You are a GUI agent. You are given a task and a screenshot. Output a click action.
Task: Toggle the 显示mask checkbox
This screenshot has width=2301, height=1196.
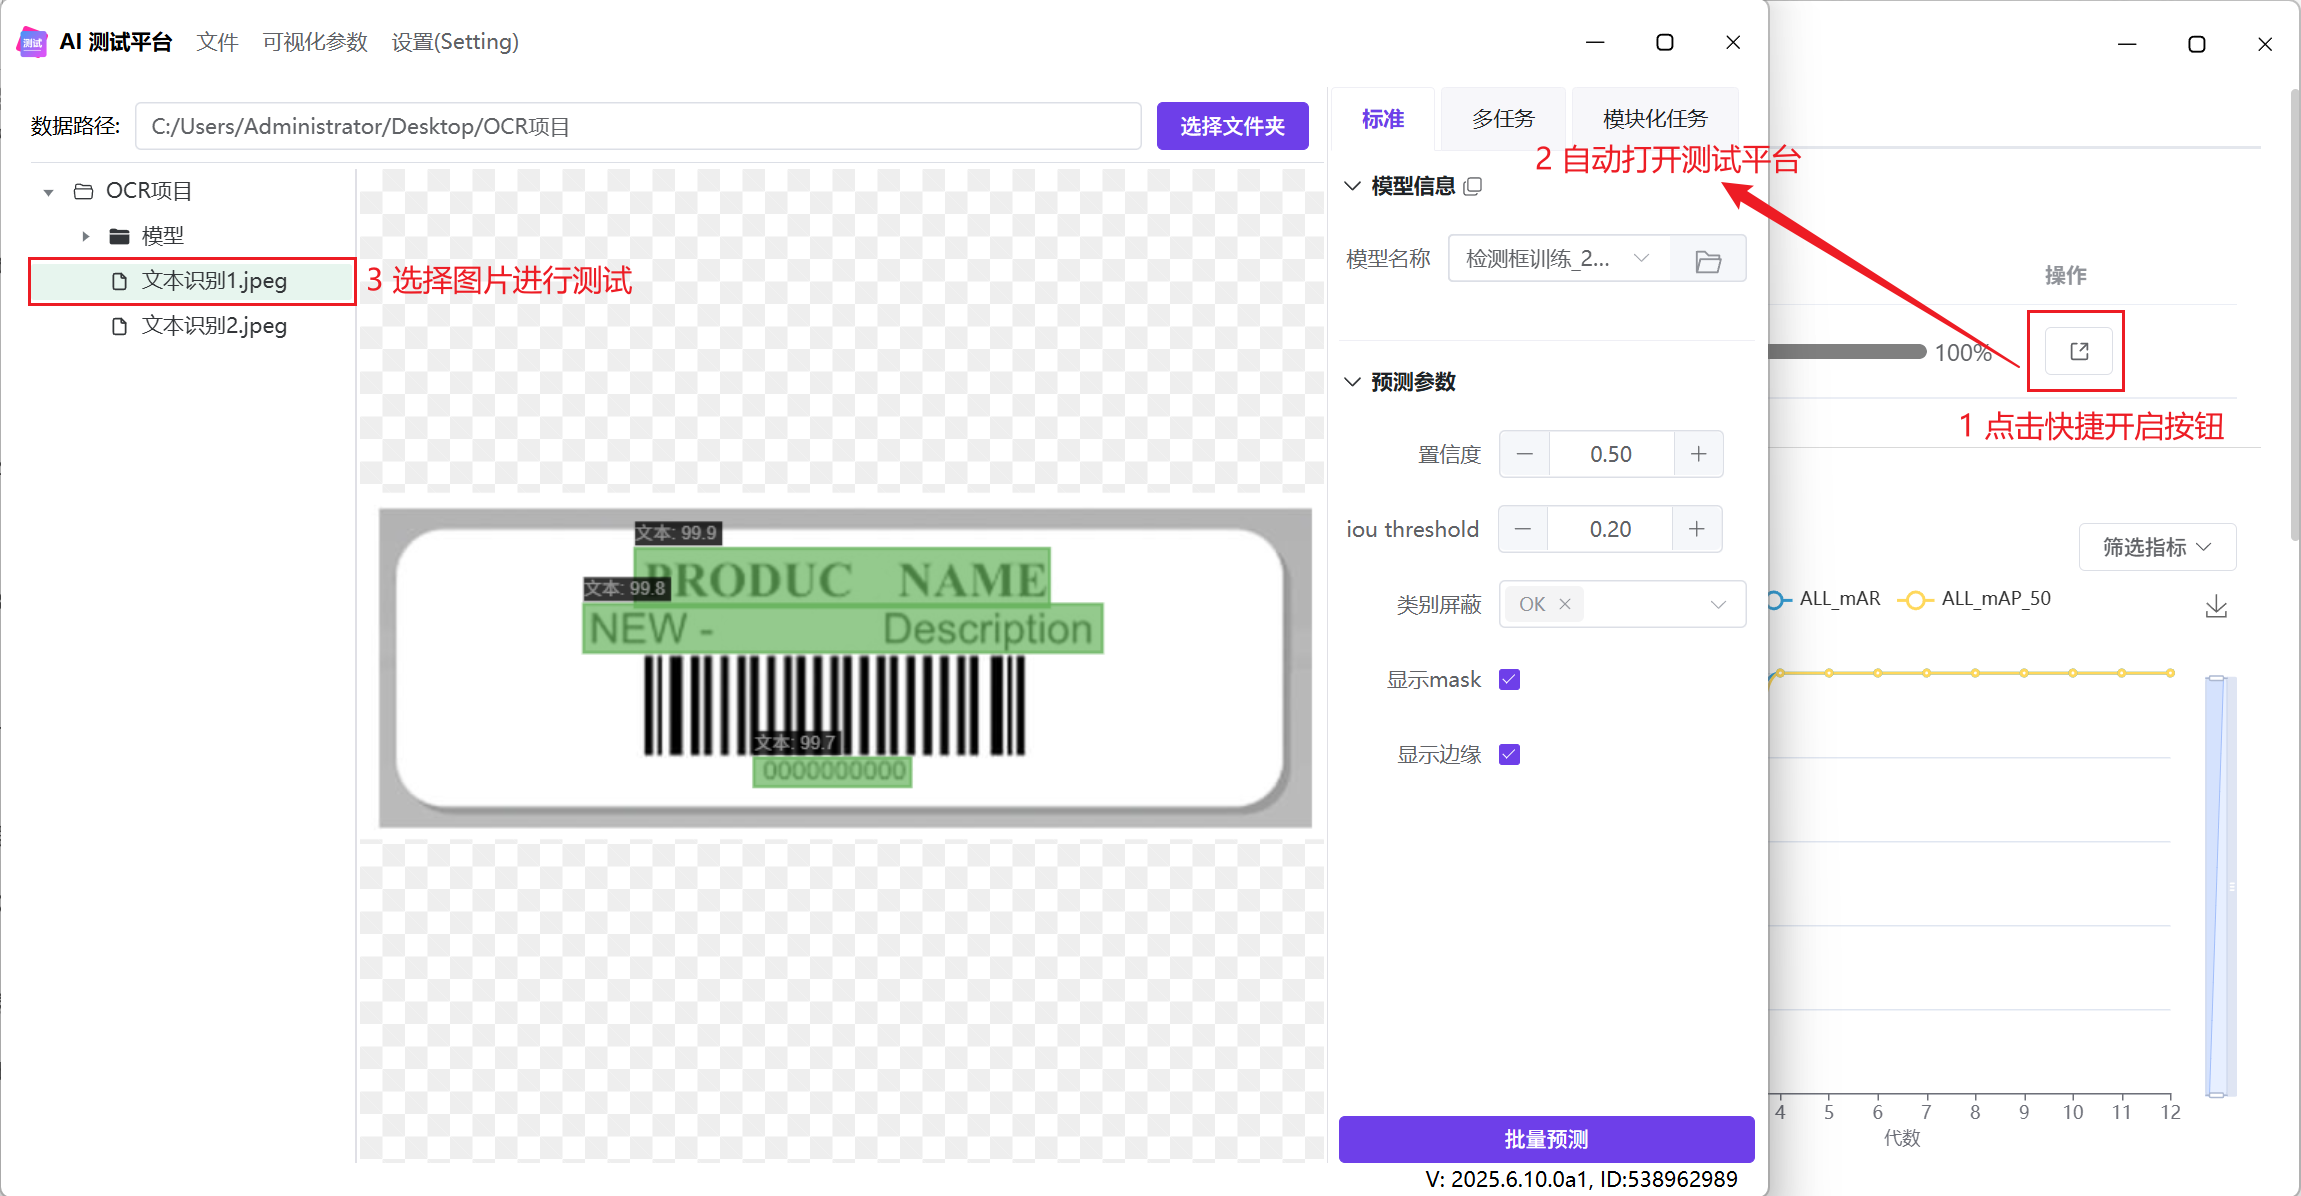pyautogui.click(x=1510, y=680)
